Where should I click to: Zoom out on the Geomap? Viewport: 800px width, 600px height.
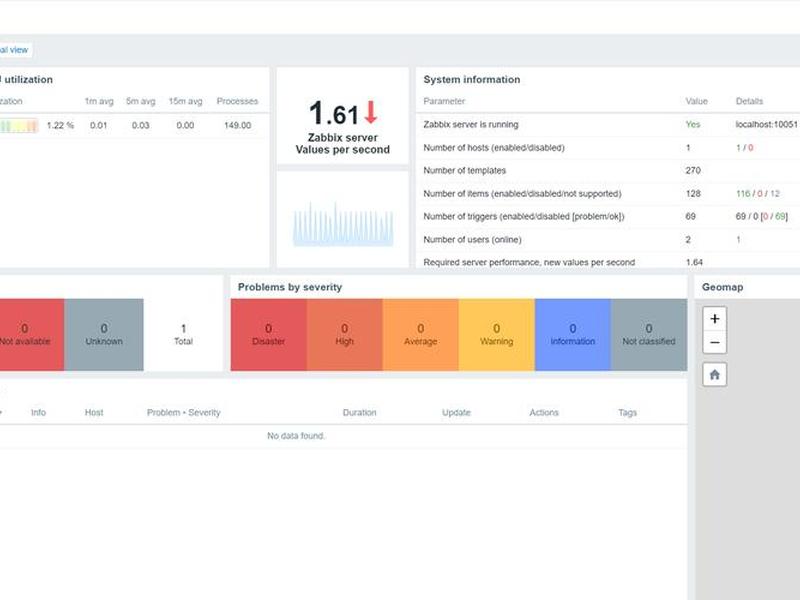[714, 342]
